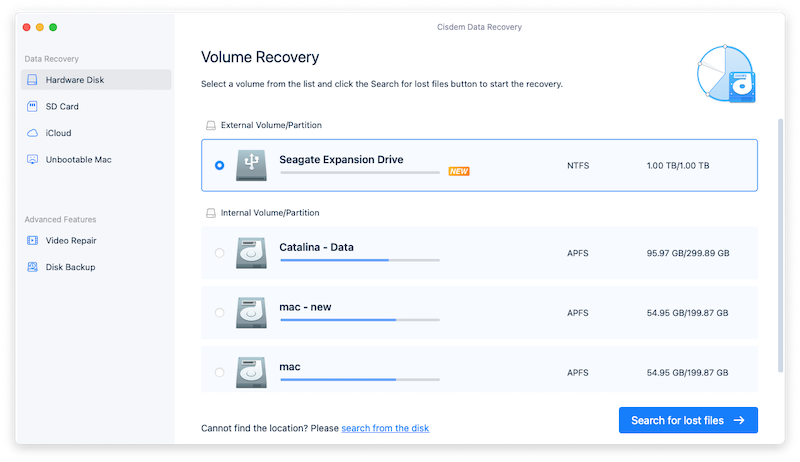Click the mac volume usage bar

360,380
